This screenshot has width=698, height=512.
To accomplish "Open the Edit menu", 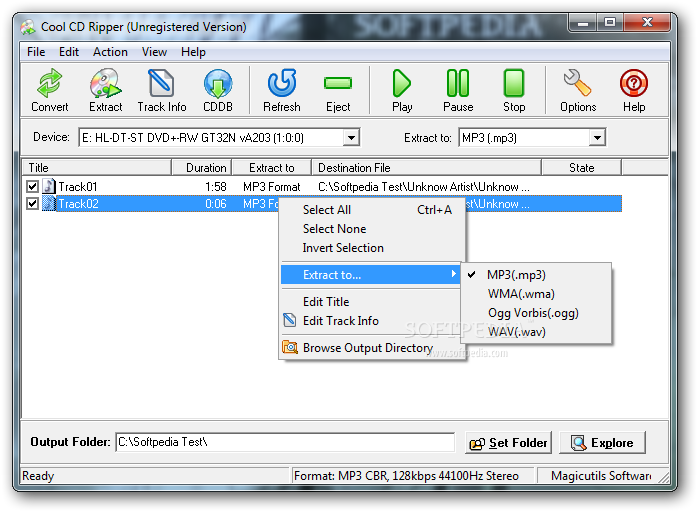I will [69, 52].
